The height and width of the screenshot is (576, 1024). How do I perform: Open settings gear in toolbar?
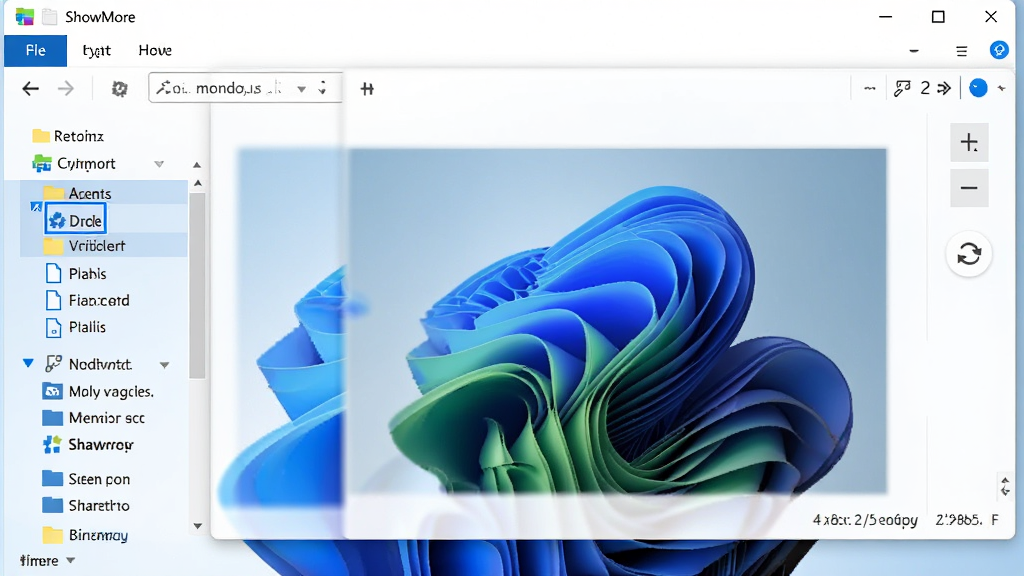pyautogui.click(x=120, y=88)
